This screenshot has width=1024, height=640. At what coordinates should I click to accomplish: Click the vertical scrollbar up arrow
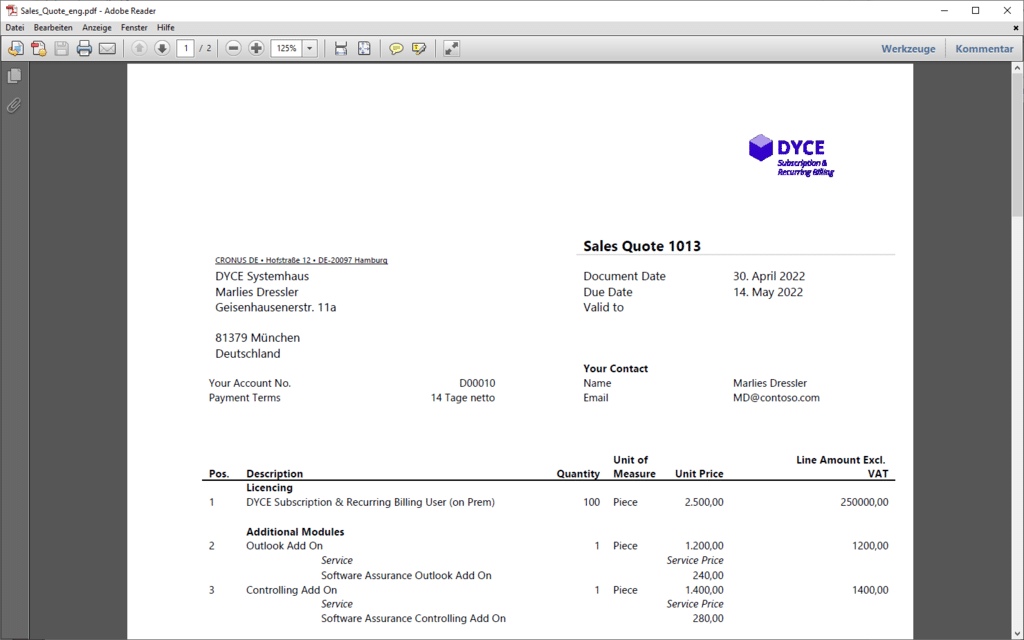[1017, 68]
